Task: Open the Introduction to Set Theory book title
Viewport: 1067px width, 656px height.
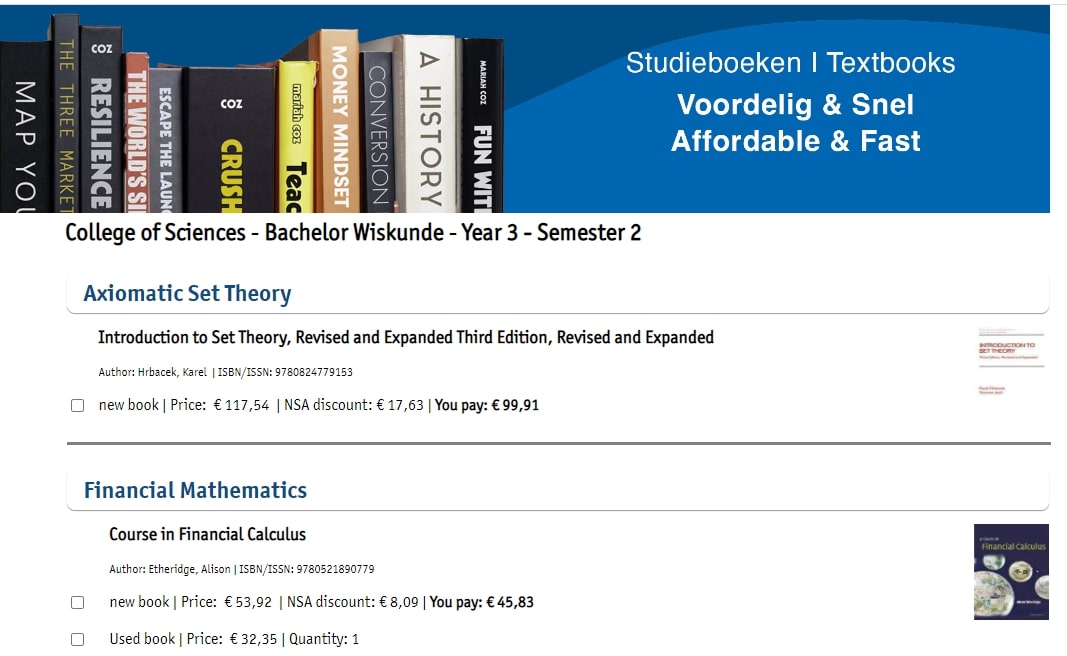Action: (406, 338)
